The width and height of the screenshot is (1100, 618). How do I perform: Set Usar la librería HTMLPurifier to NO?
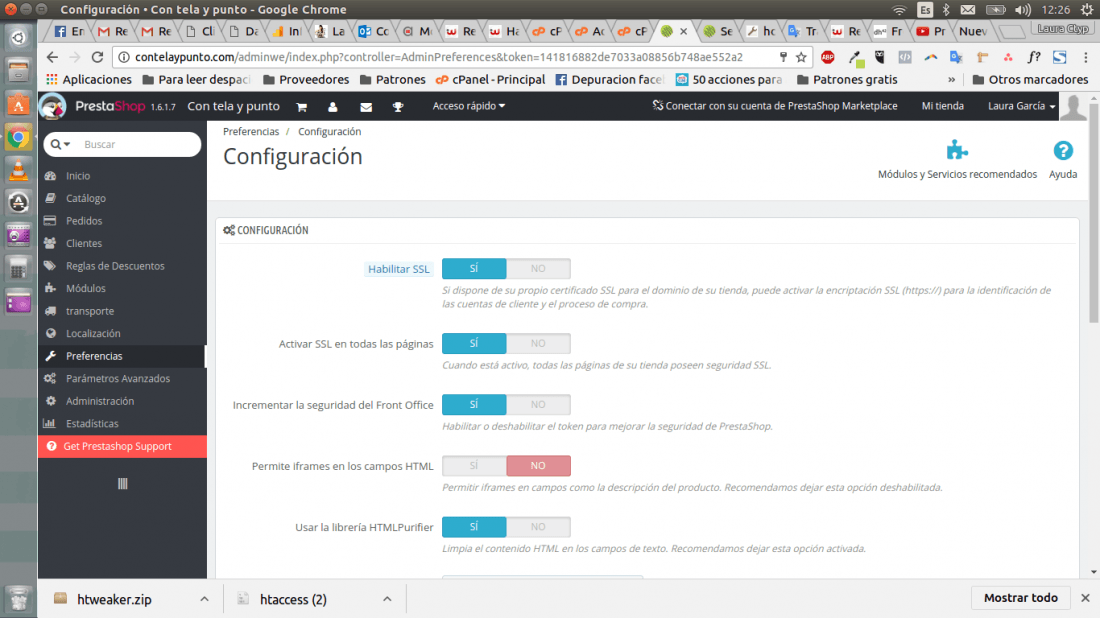[538, 527]
